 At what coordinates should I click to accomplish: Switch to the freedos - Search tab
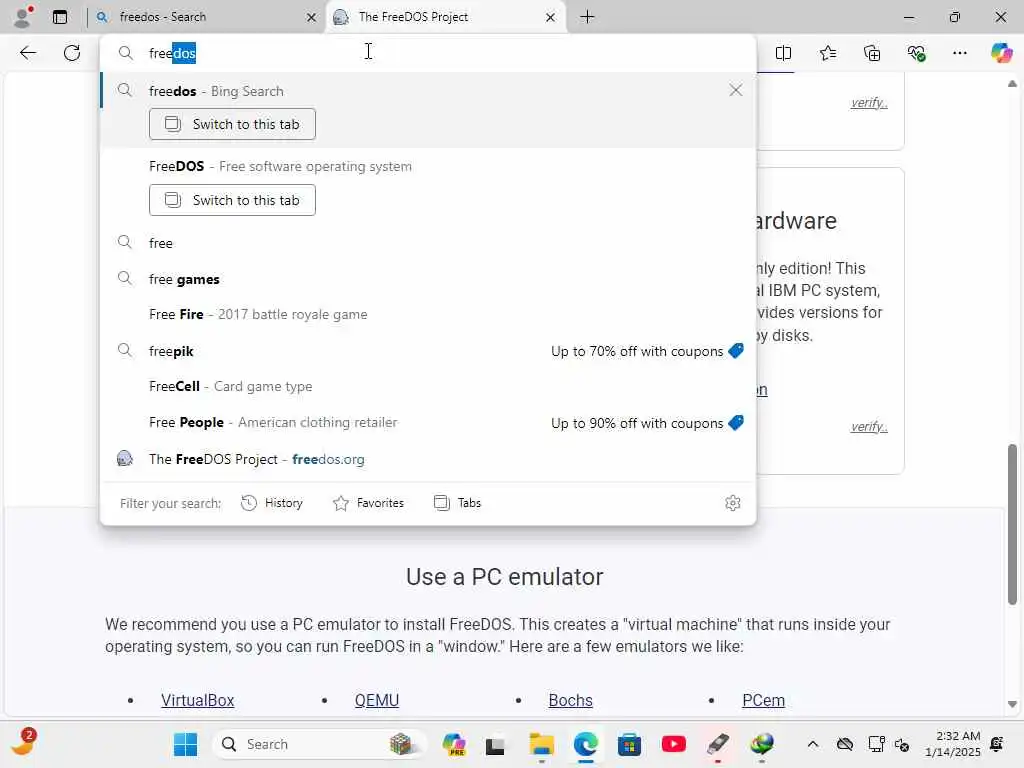(206, 17)
